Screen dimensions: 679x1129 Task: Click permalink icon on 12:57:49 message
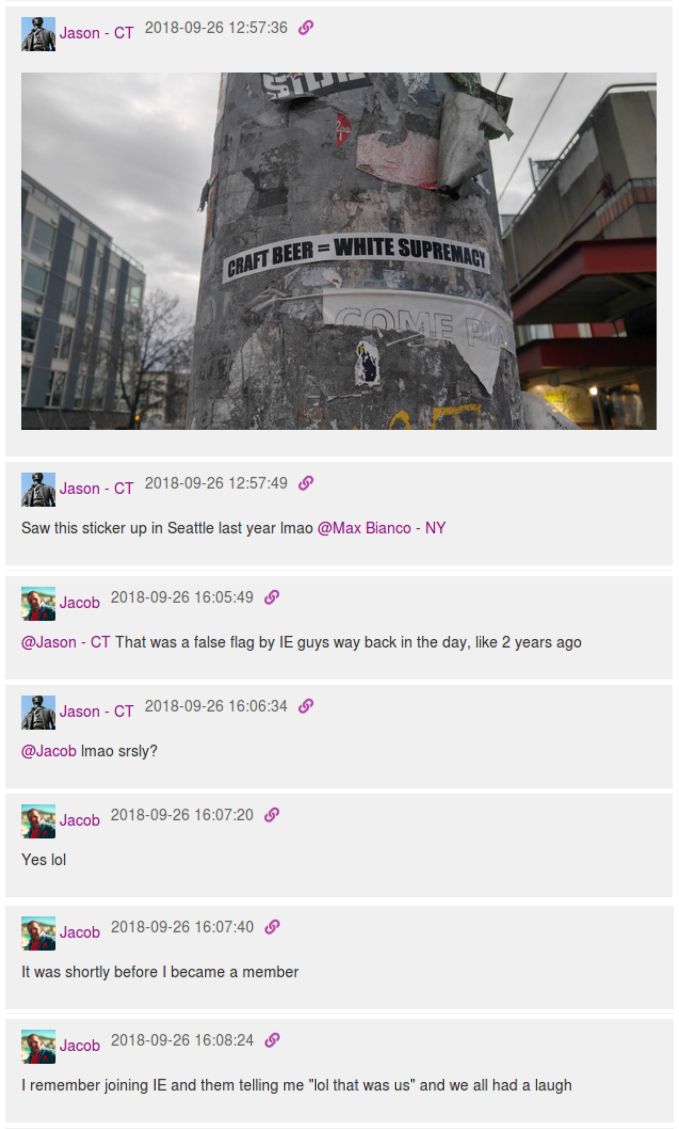click(306, 483)
